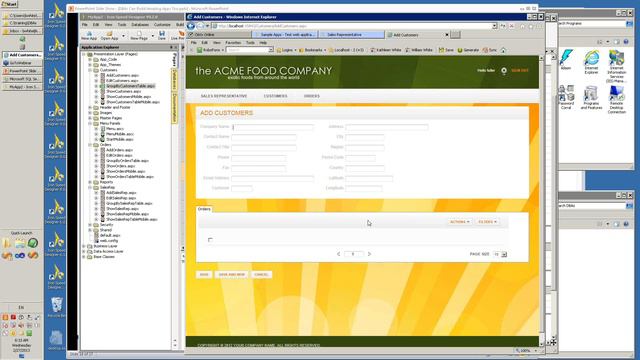Click the New App toolbar icon
This screenshot has height=360, width=640.
click(89, 35)
